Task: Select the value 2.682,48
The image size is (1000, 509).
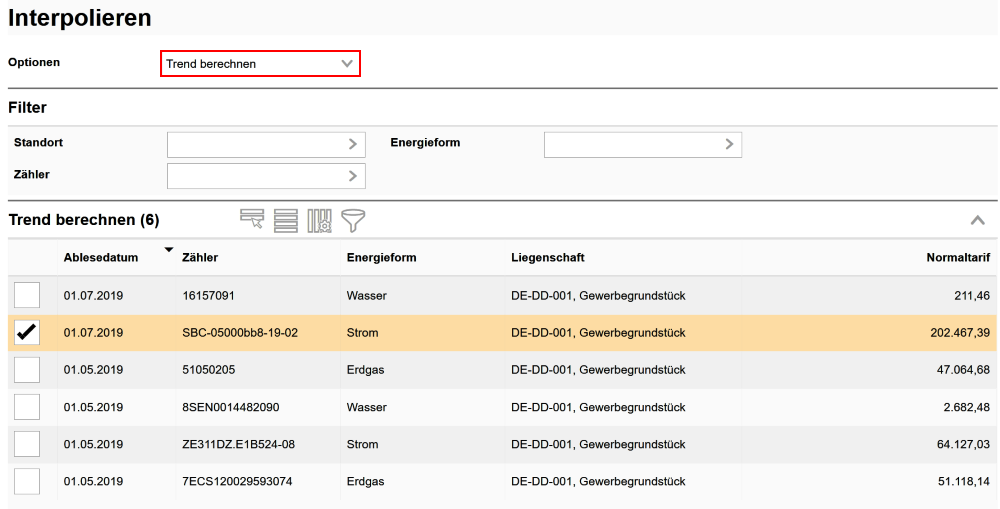Action: 967,408
